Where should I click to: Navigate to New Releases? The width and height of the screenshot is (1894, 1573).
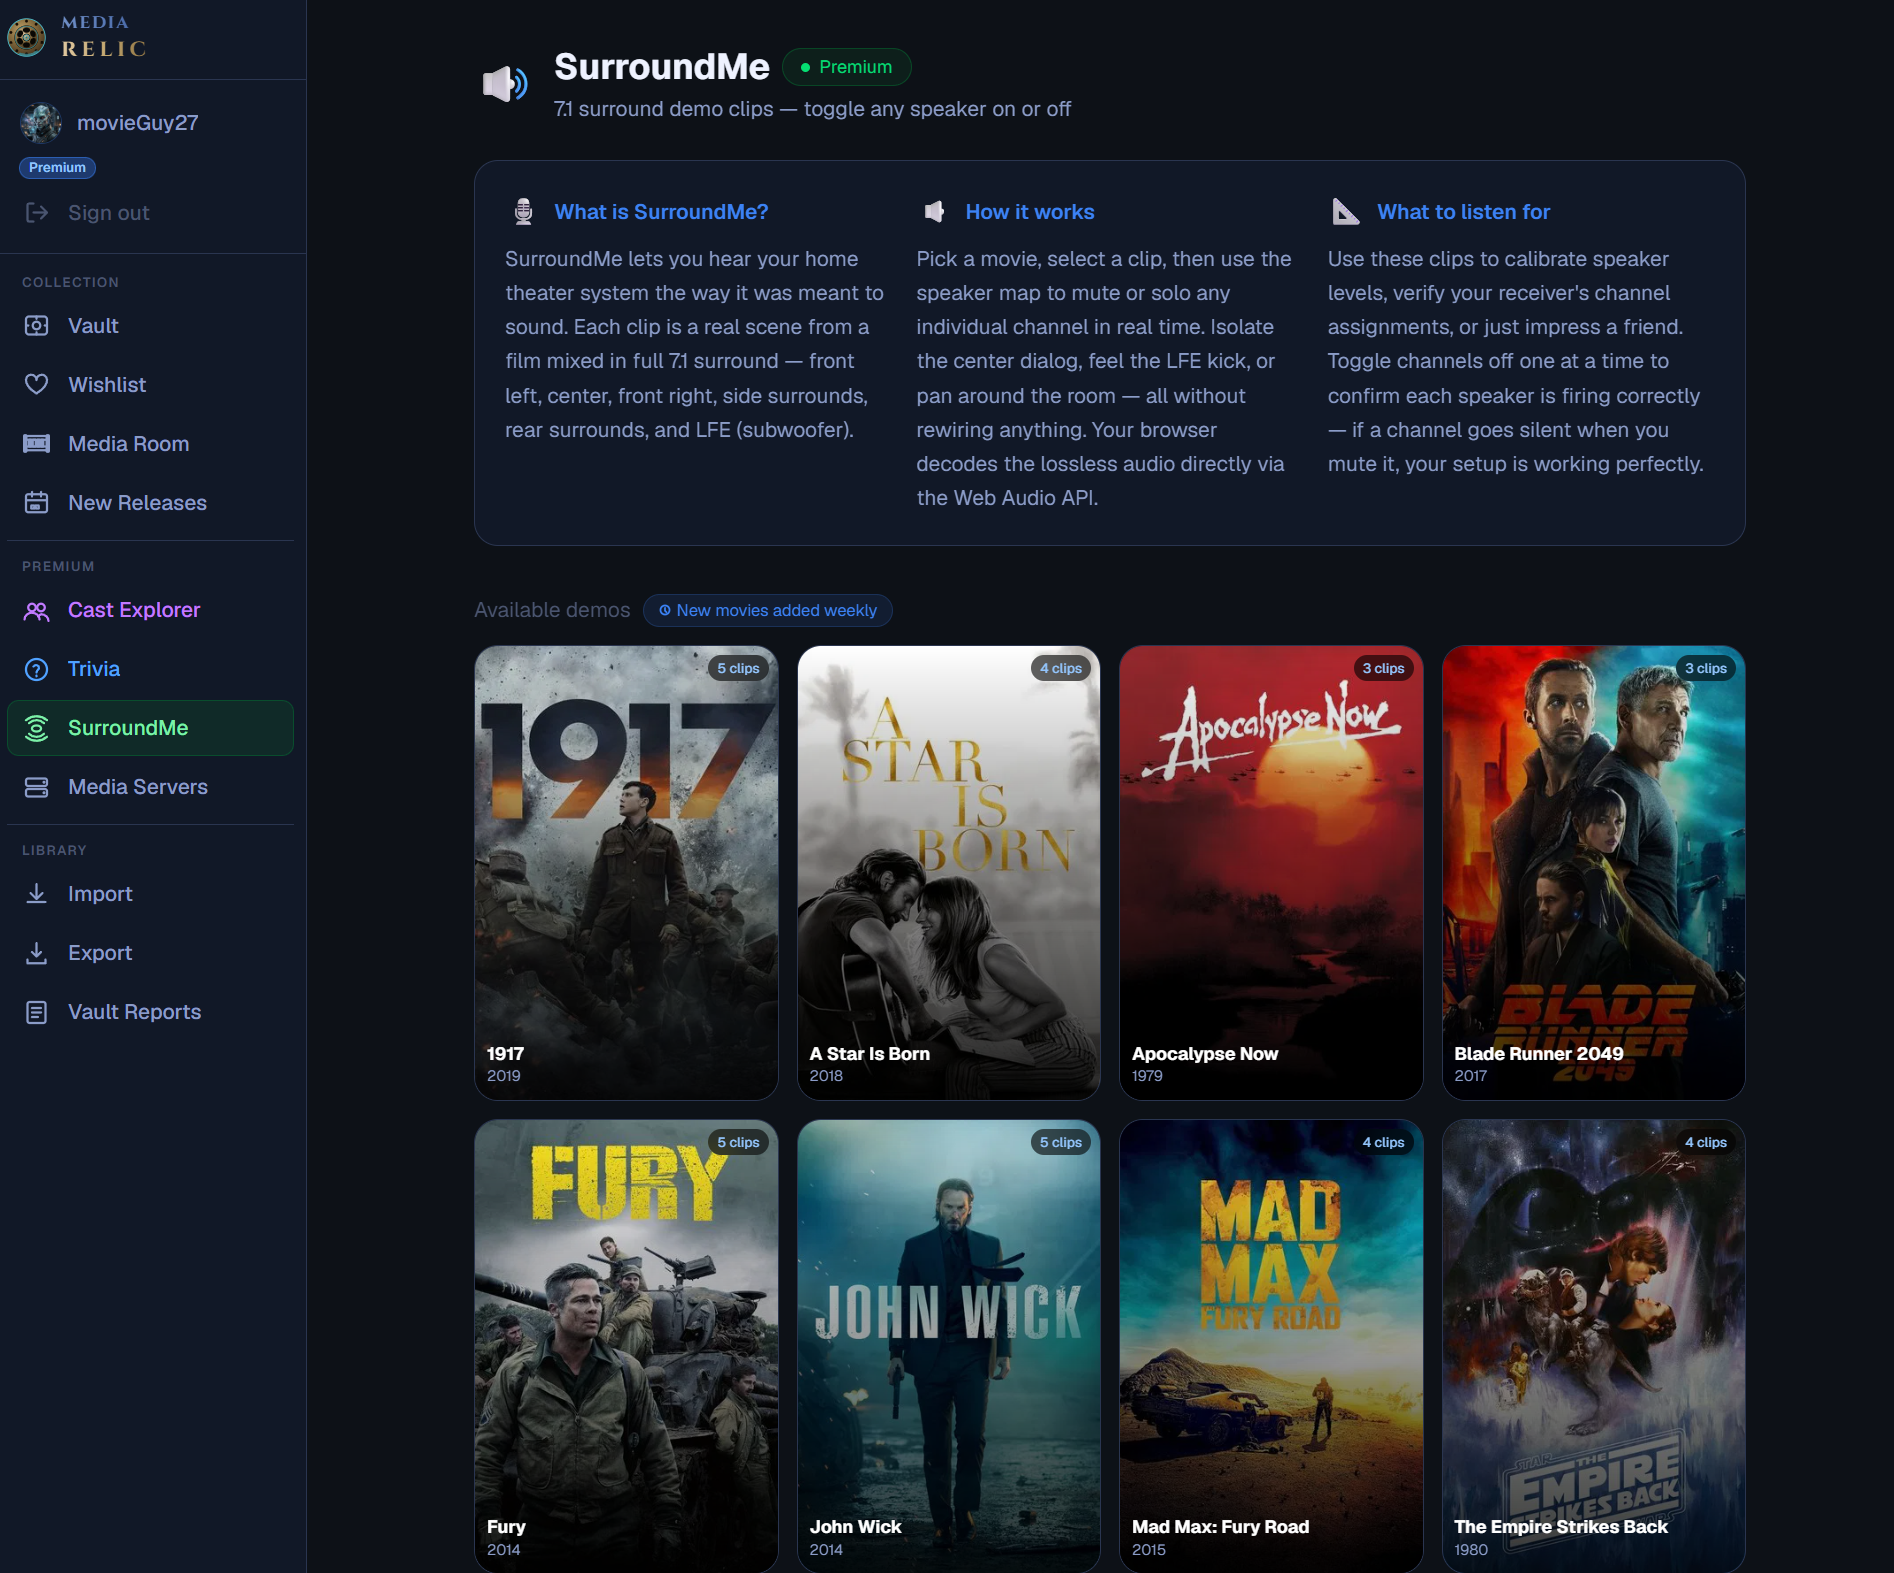coord(150,503)
